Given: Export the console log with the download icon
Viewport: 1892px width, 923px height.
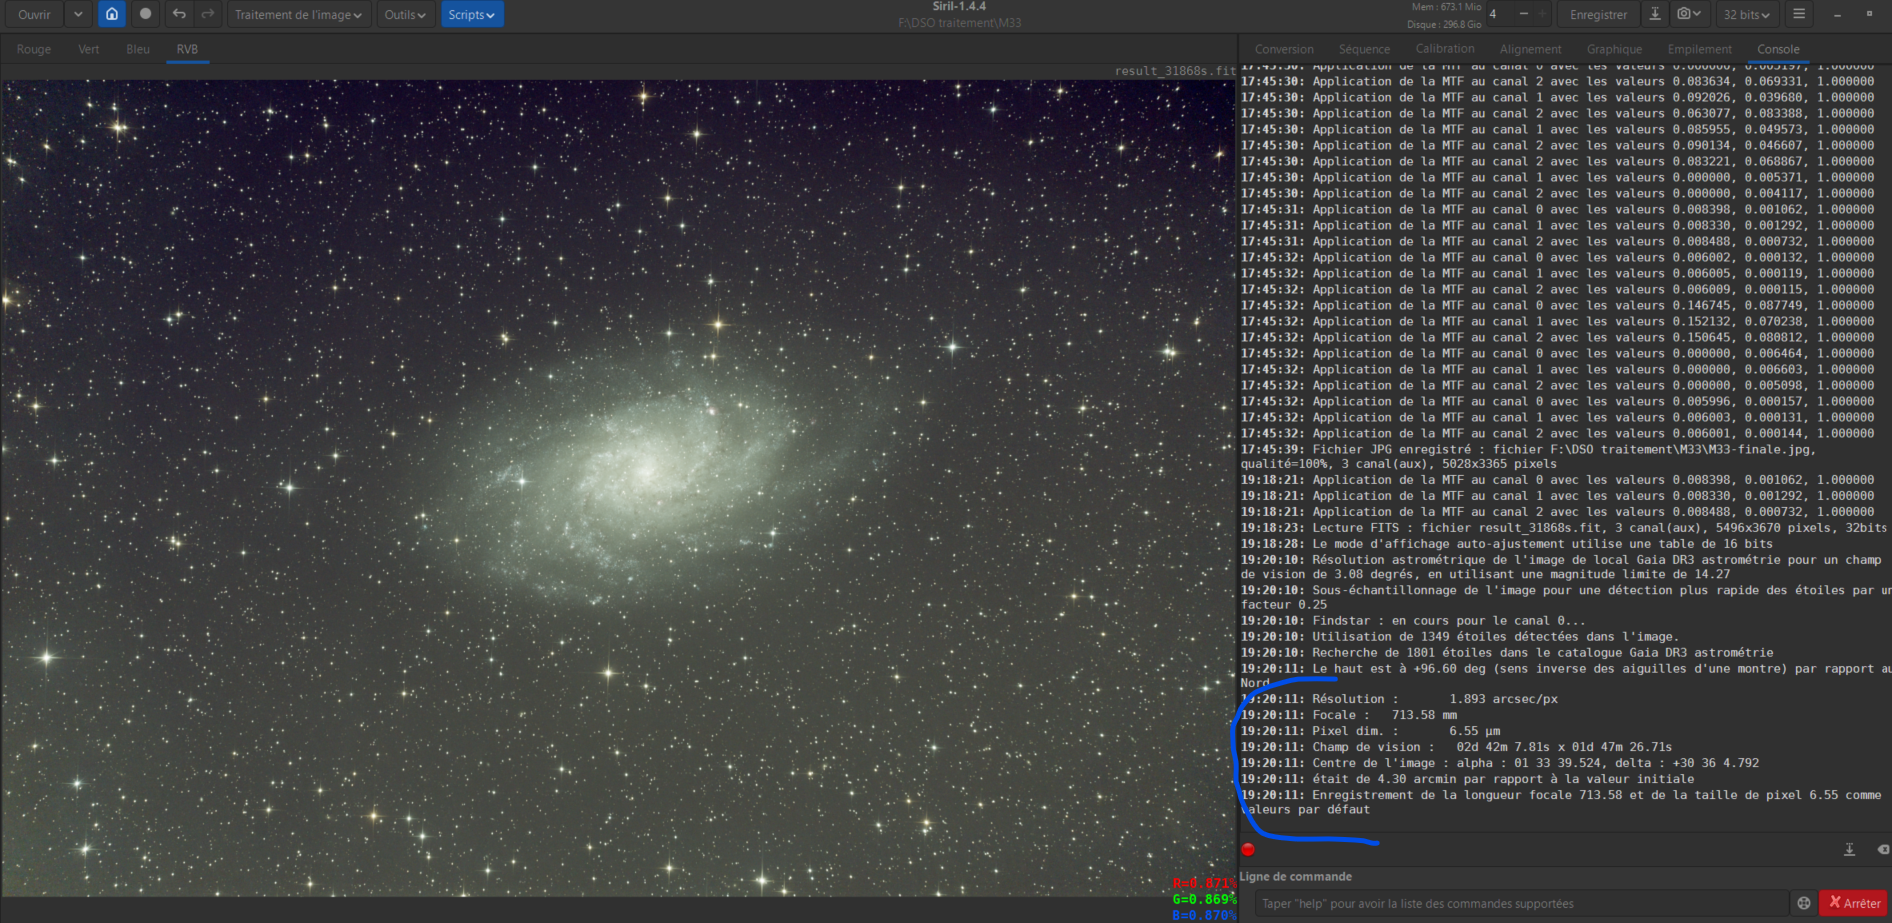Looking at the screenshot, I should point(1850,849).
